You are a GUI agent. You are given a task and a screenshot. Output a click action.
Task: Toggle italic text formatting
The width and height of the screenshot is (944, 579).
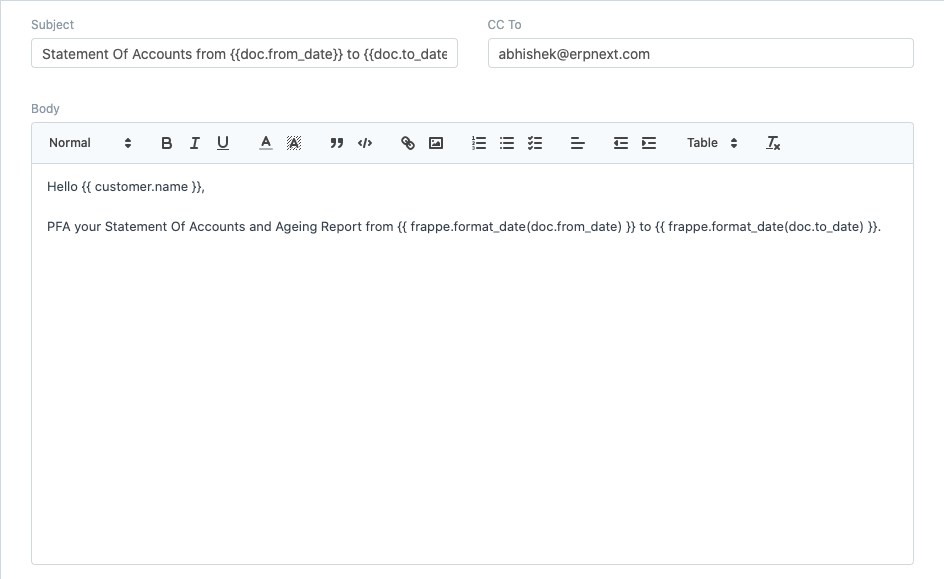click(x=195, y=143)
